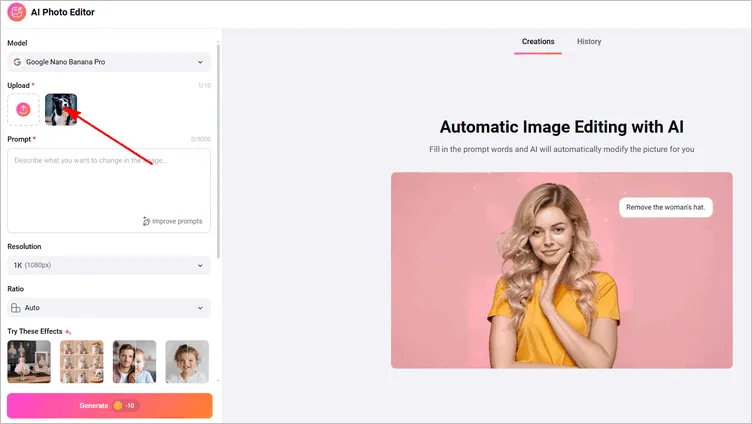The height and width of the screenshot is (424, 752).
Task: Focus the prompt description text area
Action: tap(109, 190)
